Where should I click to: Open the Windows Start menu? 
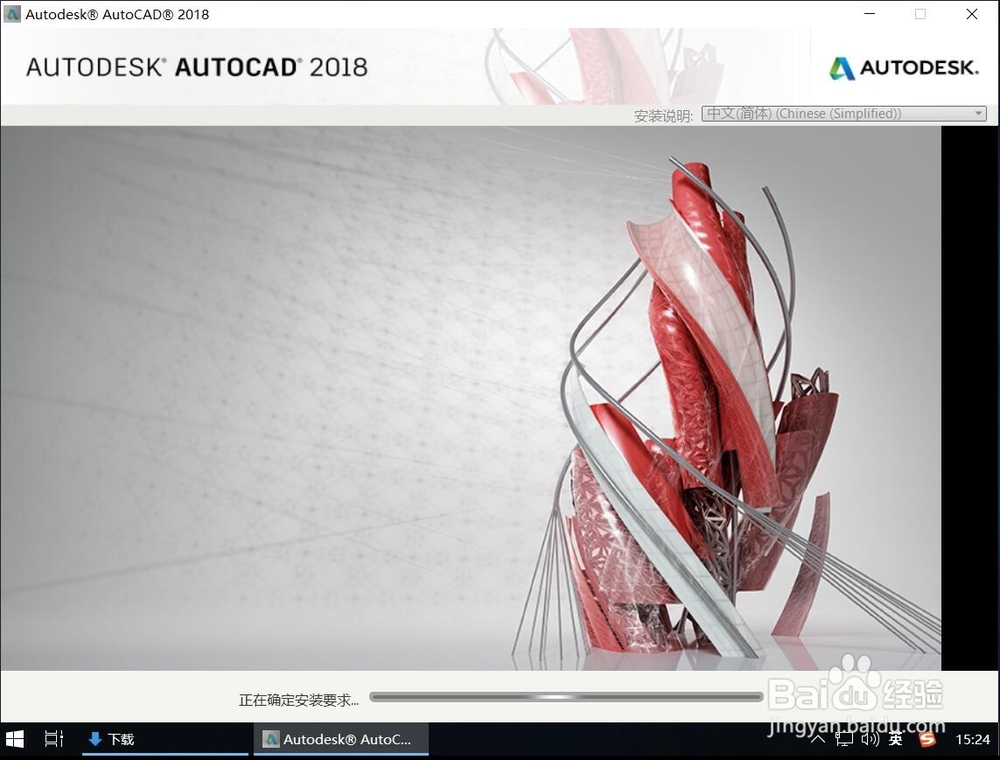pos(15,739)
